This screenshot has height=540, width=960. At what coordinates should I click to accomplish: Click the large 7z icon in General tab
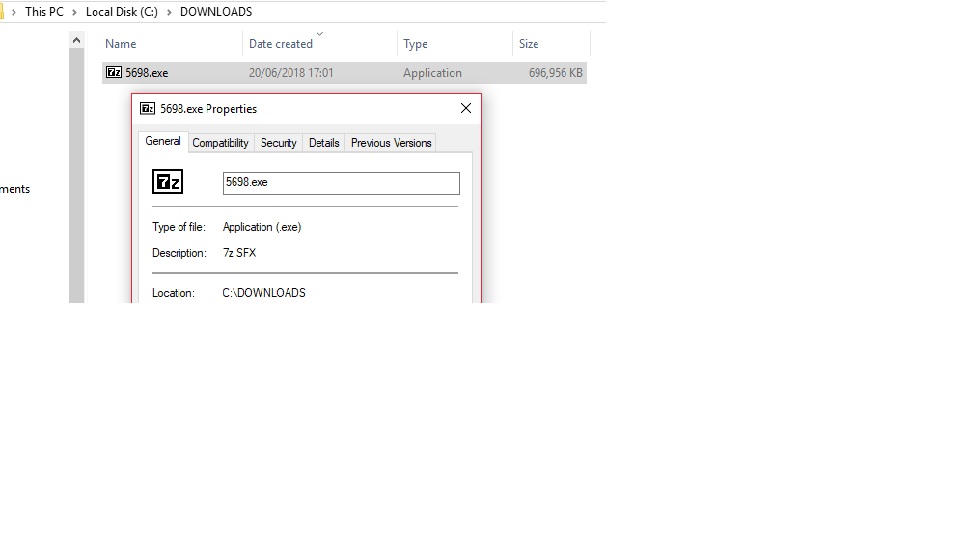point(167,182)
